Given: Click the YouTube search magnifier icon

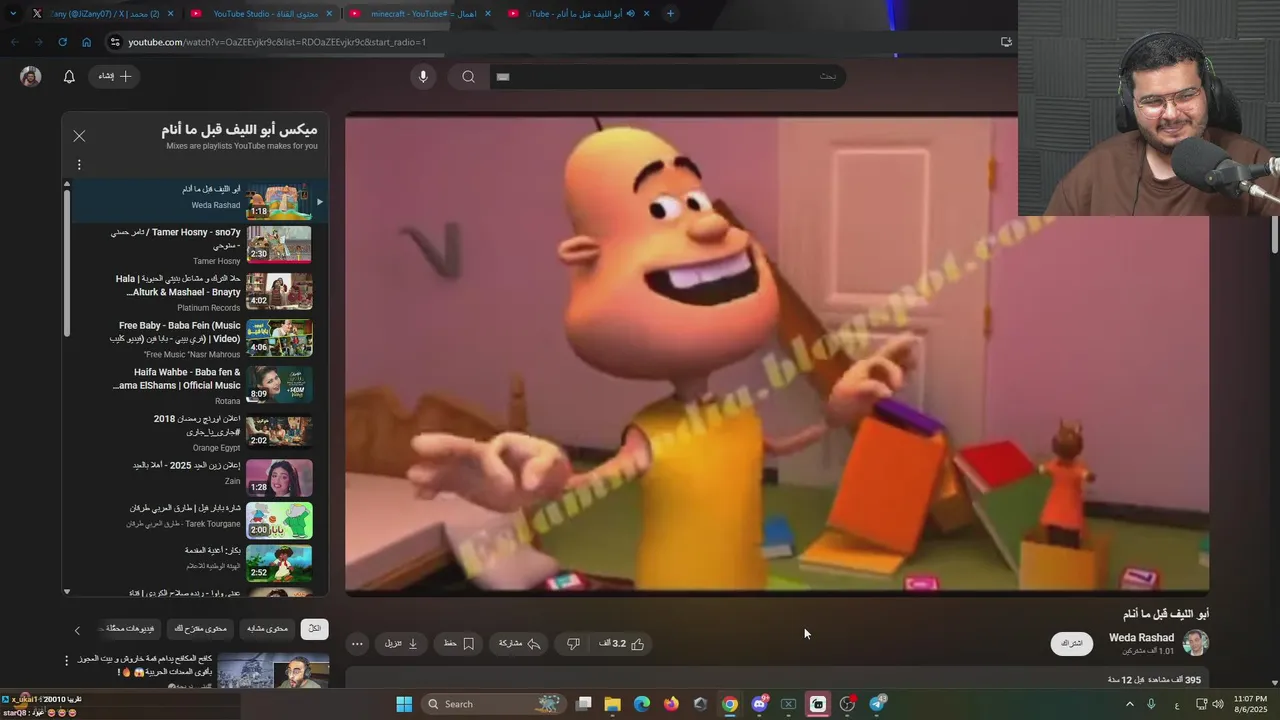Looking at the screenshot, I should pyautogui.click(x=468, y=77).
